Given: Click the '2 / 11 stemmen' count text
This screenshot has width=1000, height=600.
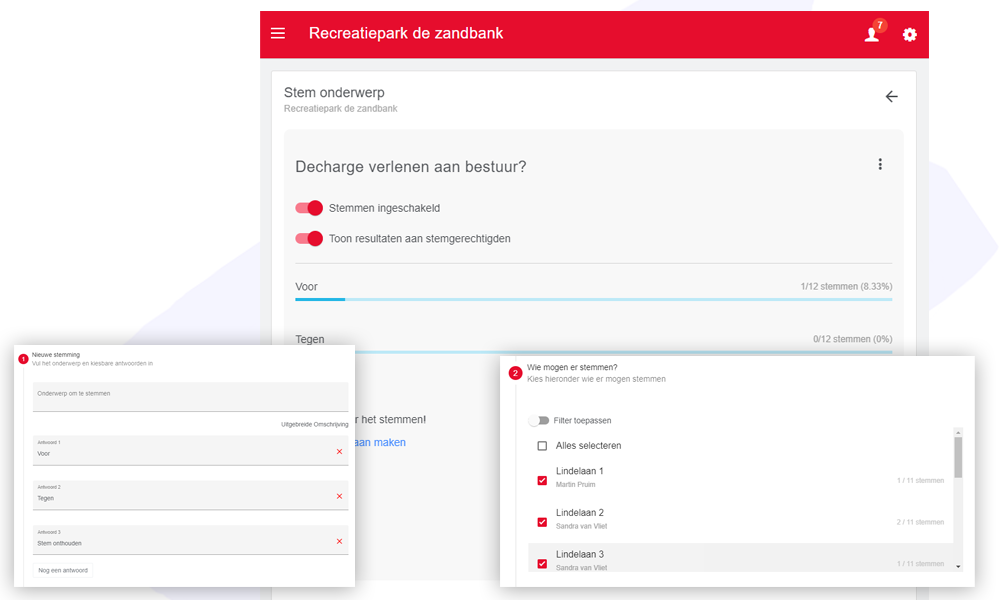Looking at the screenshot, I should click(920, 522).
